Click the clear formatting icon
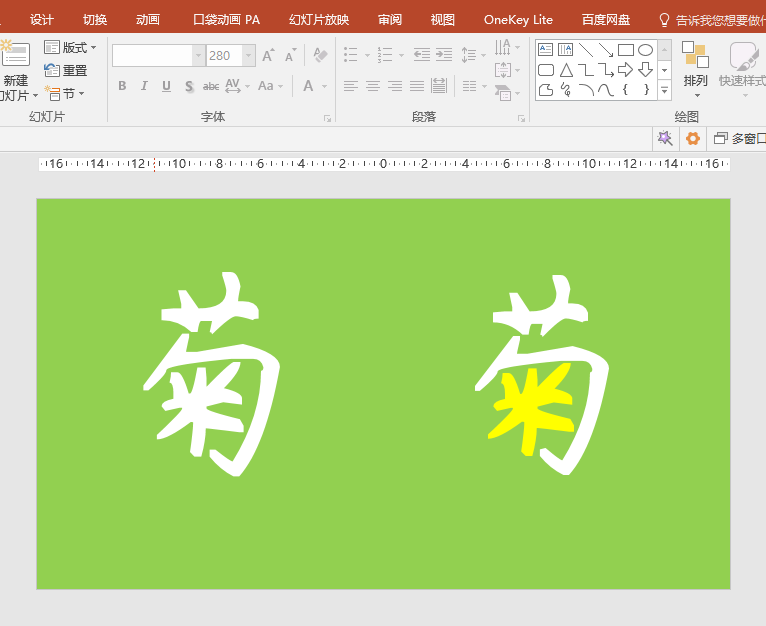766x626 pixels. click(x=320, y=55)
